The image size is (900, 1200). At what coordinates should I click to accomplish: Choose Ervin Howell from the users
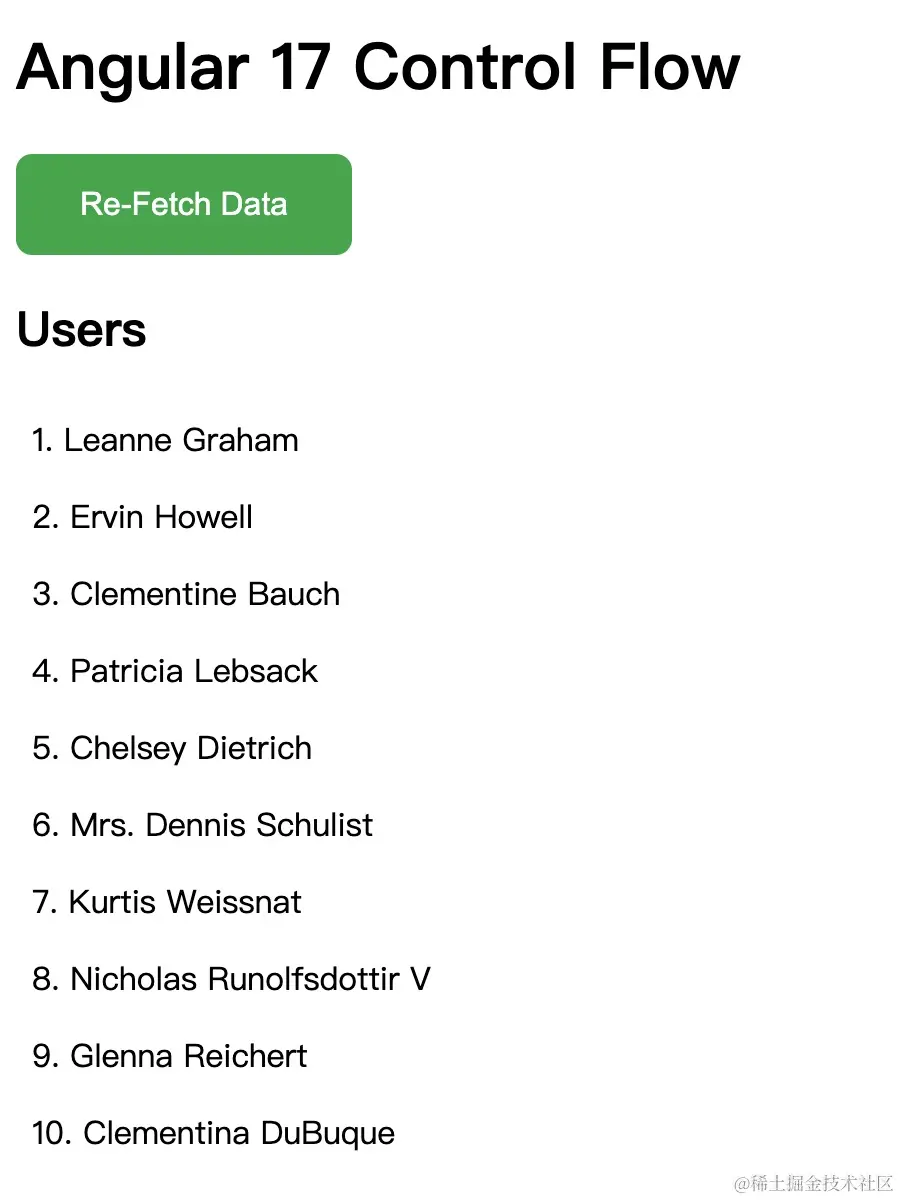160,517
